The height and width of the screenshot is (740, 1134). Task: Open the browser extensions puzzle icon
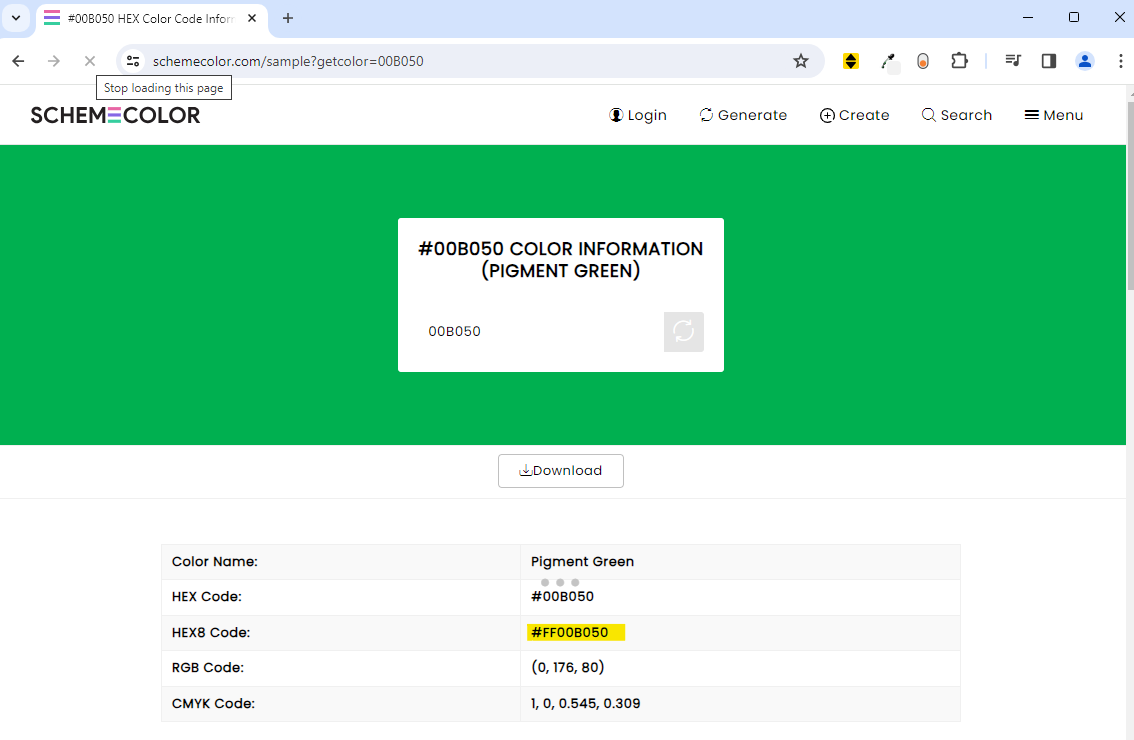pyautogui.click(x=959, y=61)
